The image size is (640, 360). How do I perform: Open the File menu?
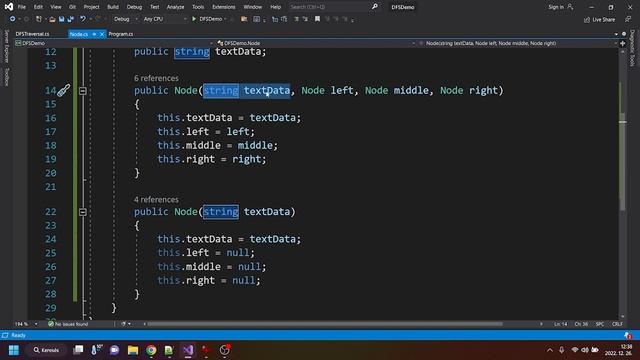[22, 7]
